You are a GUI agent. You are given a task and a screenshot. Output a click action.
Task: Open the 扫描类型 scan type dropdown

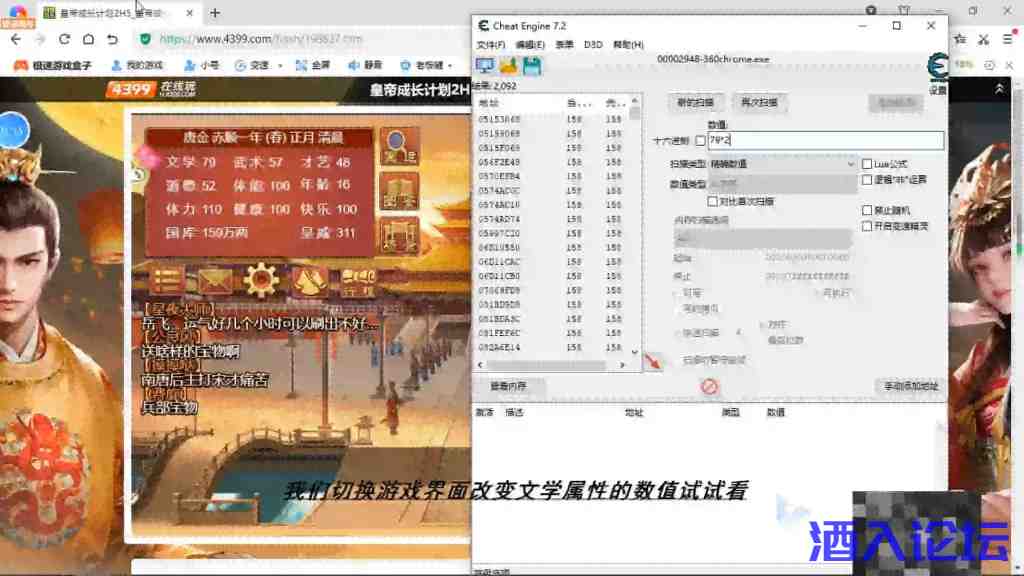pos(780,163)
